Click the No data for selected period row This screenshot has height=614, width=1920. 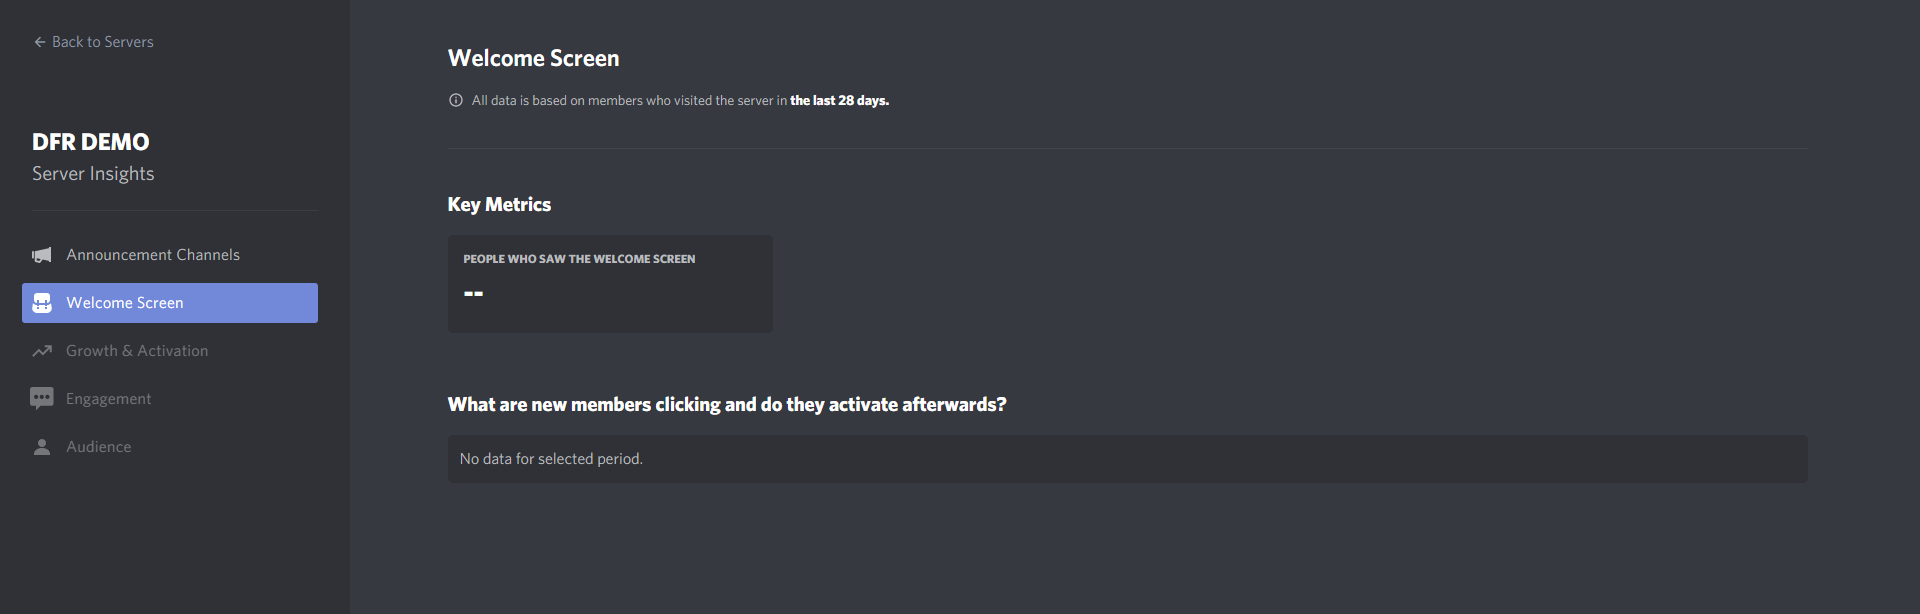[x=1128, y=459]
